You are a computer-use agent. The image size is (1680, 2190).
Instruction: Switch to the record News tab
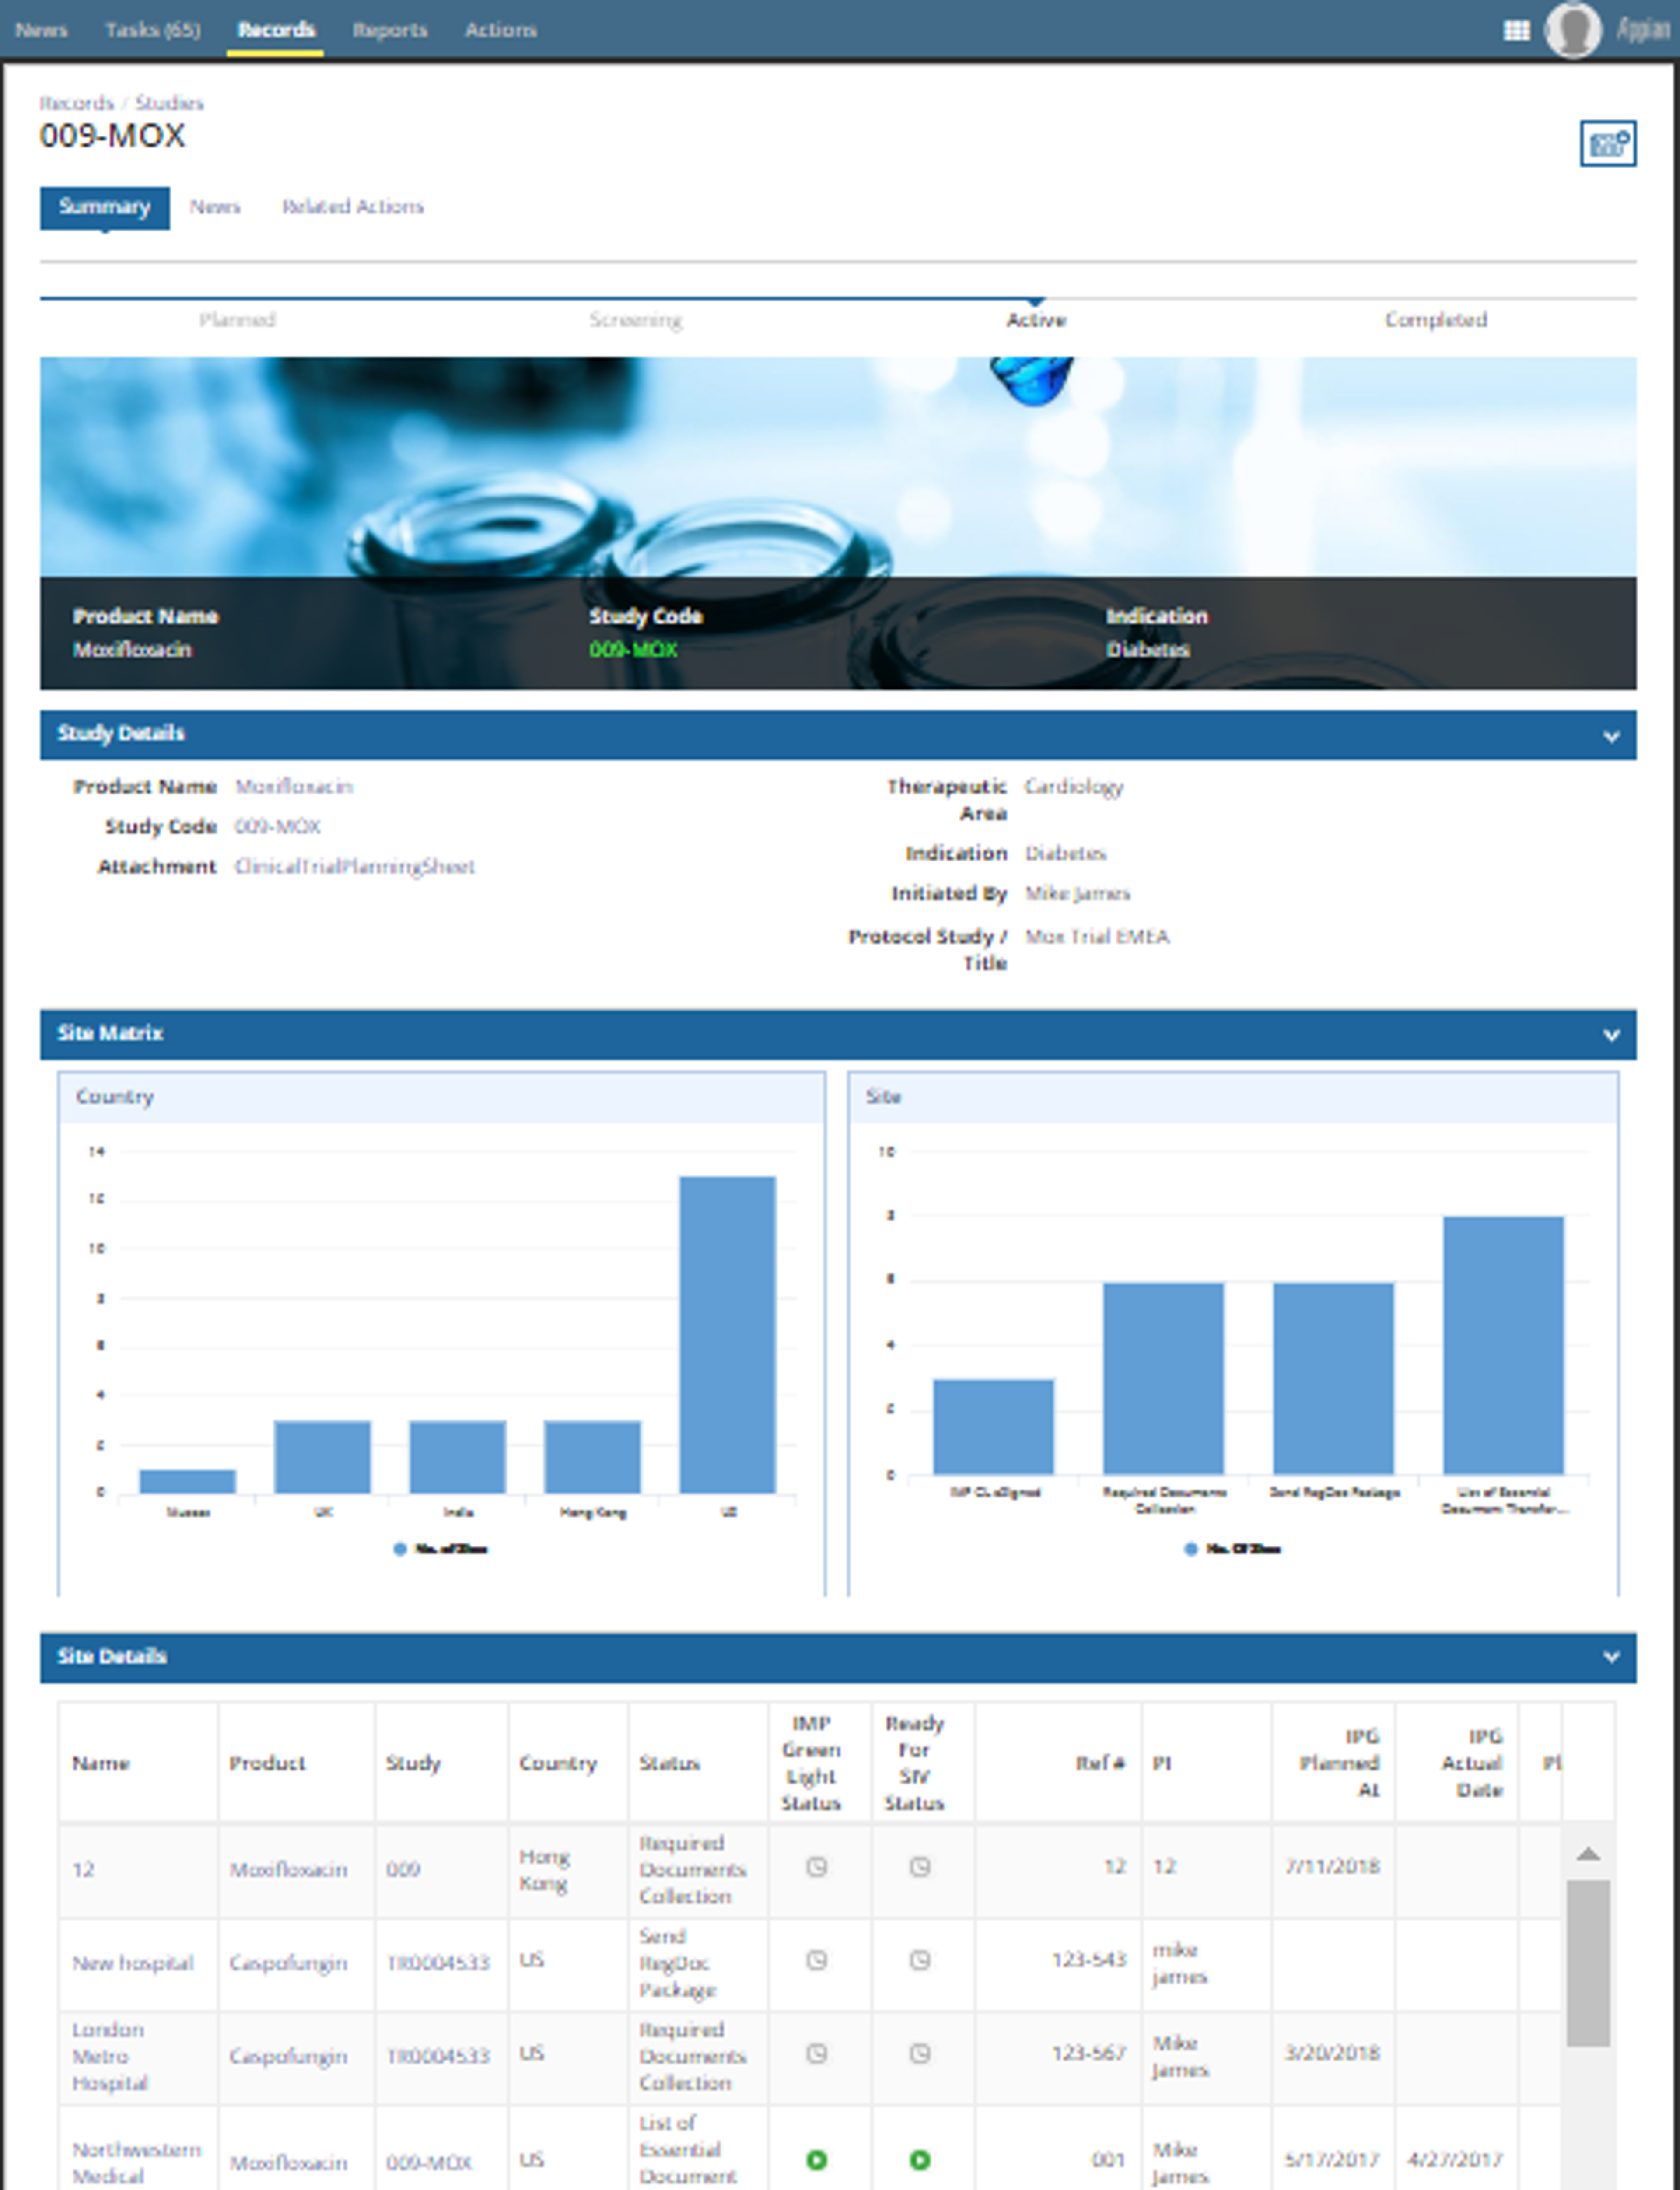pyautogui.click(x=215, y=207)
